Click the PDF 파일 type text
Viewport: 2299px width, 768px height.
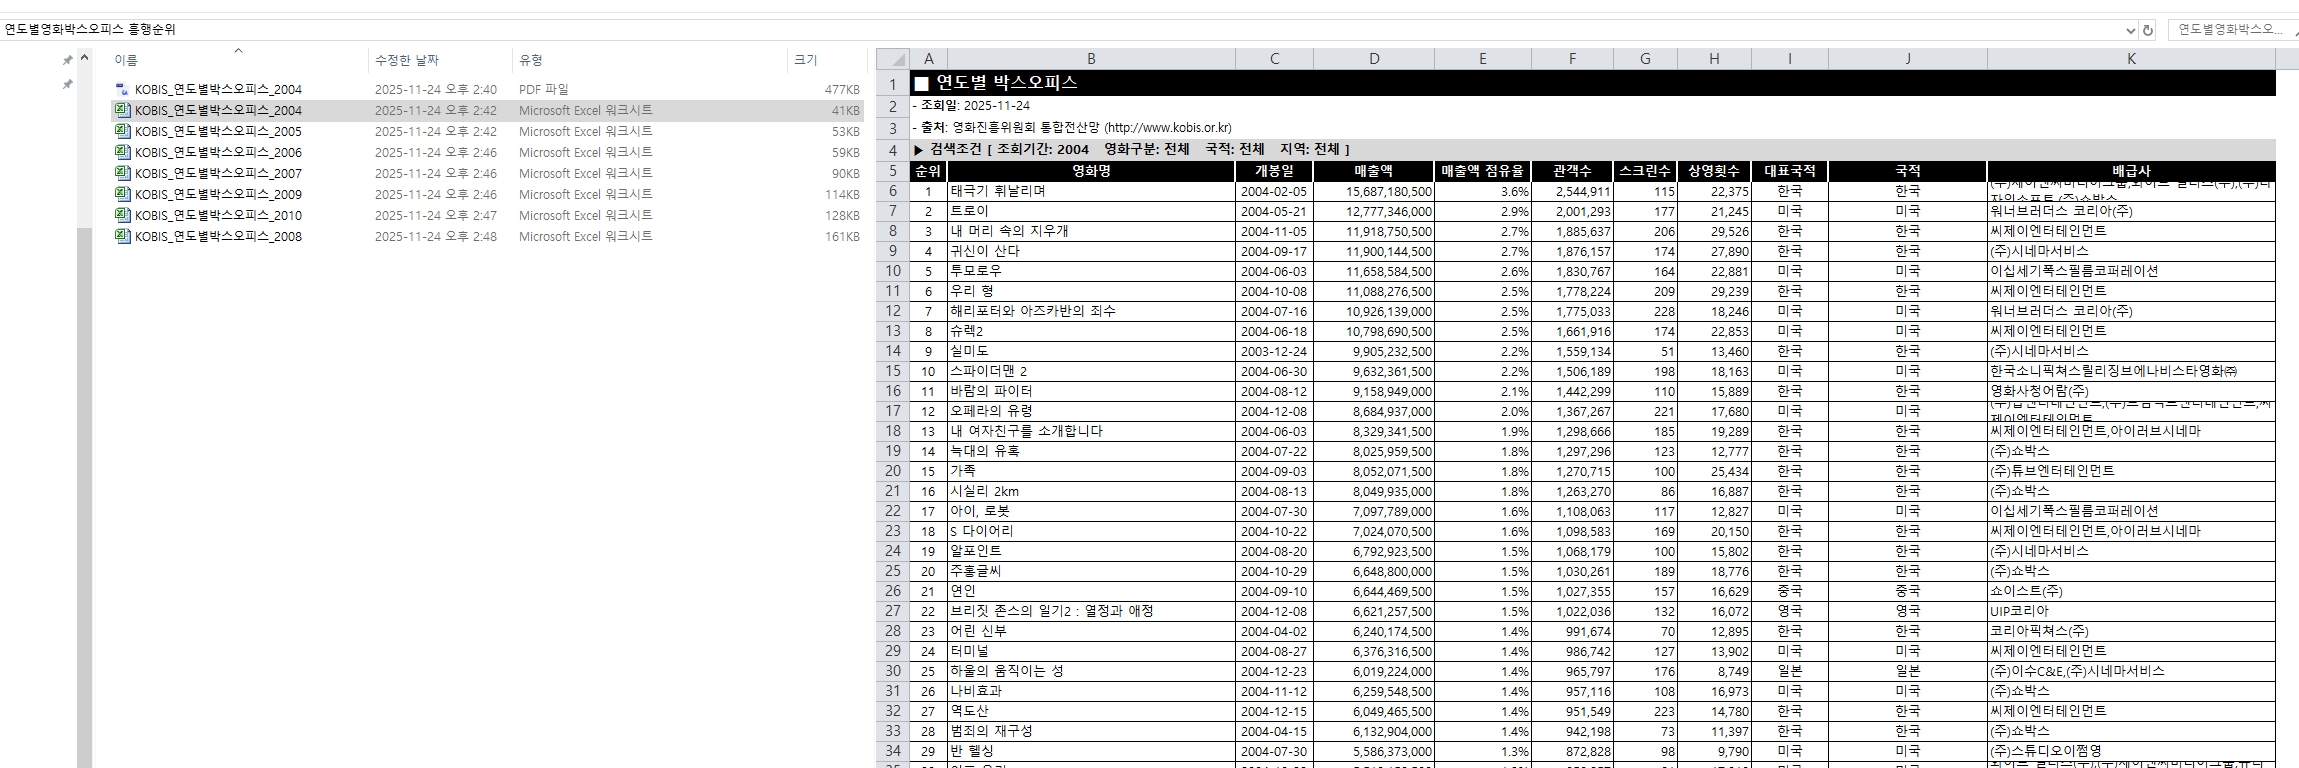[x=543, y=89]
